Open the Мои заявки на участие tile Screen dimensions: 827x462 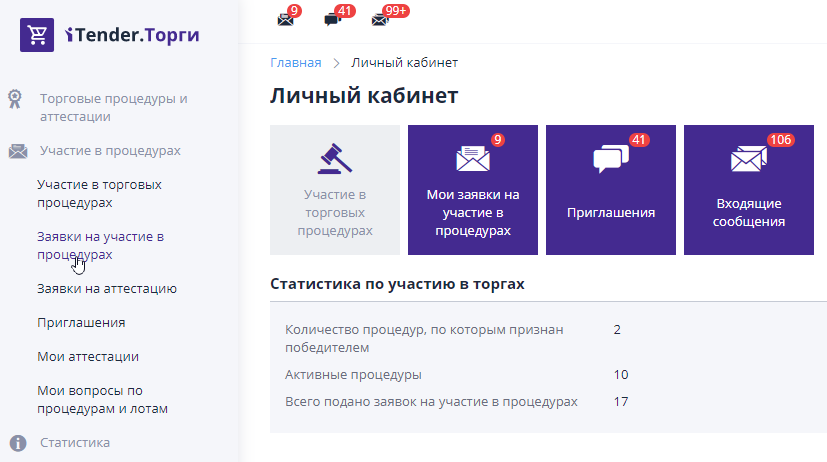pos(472,190)
